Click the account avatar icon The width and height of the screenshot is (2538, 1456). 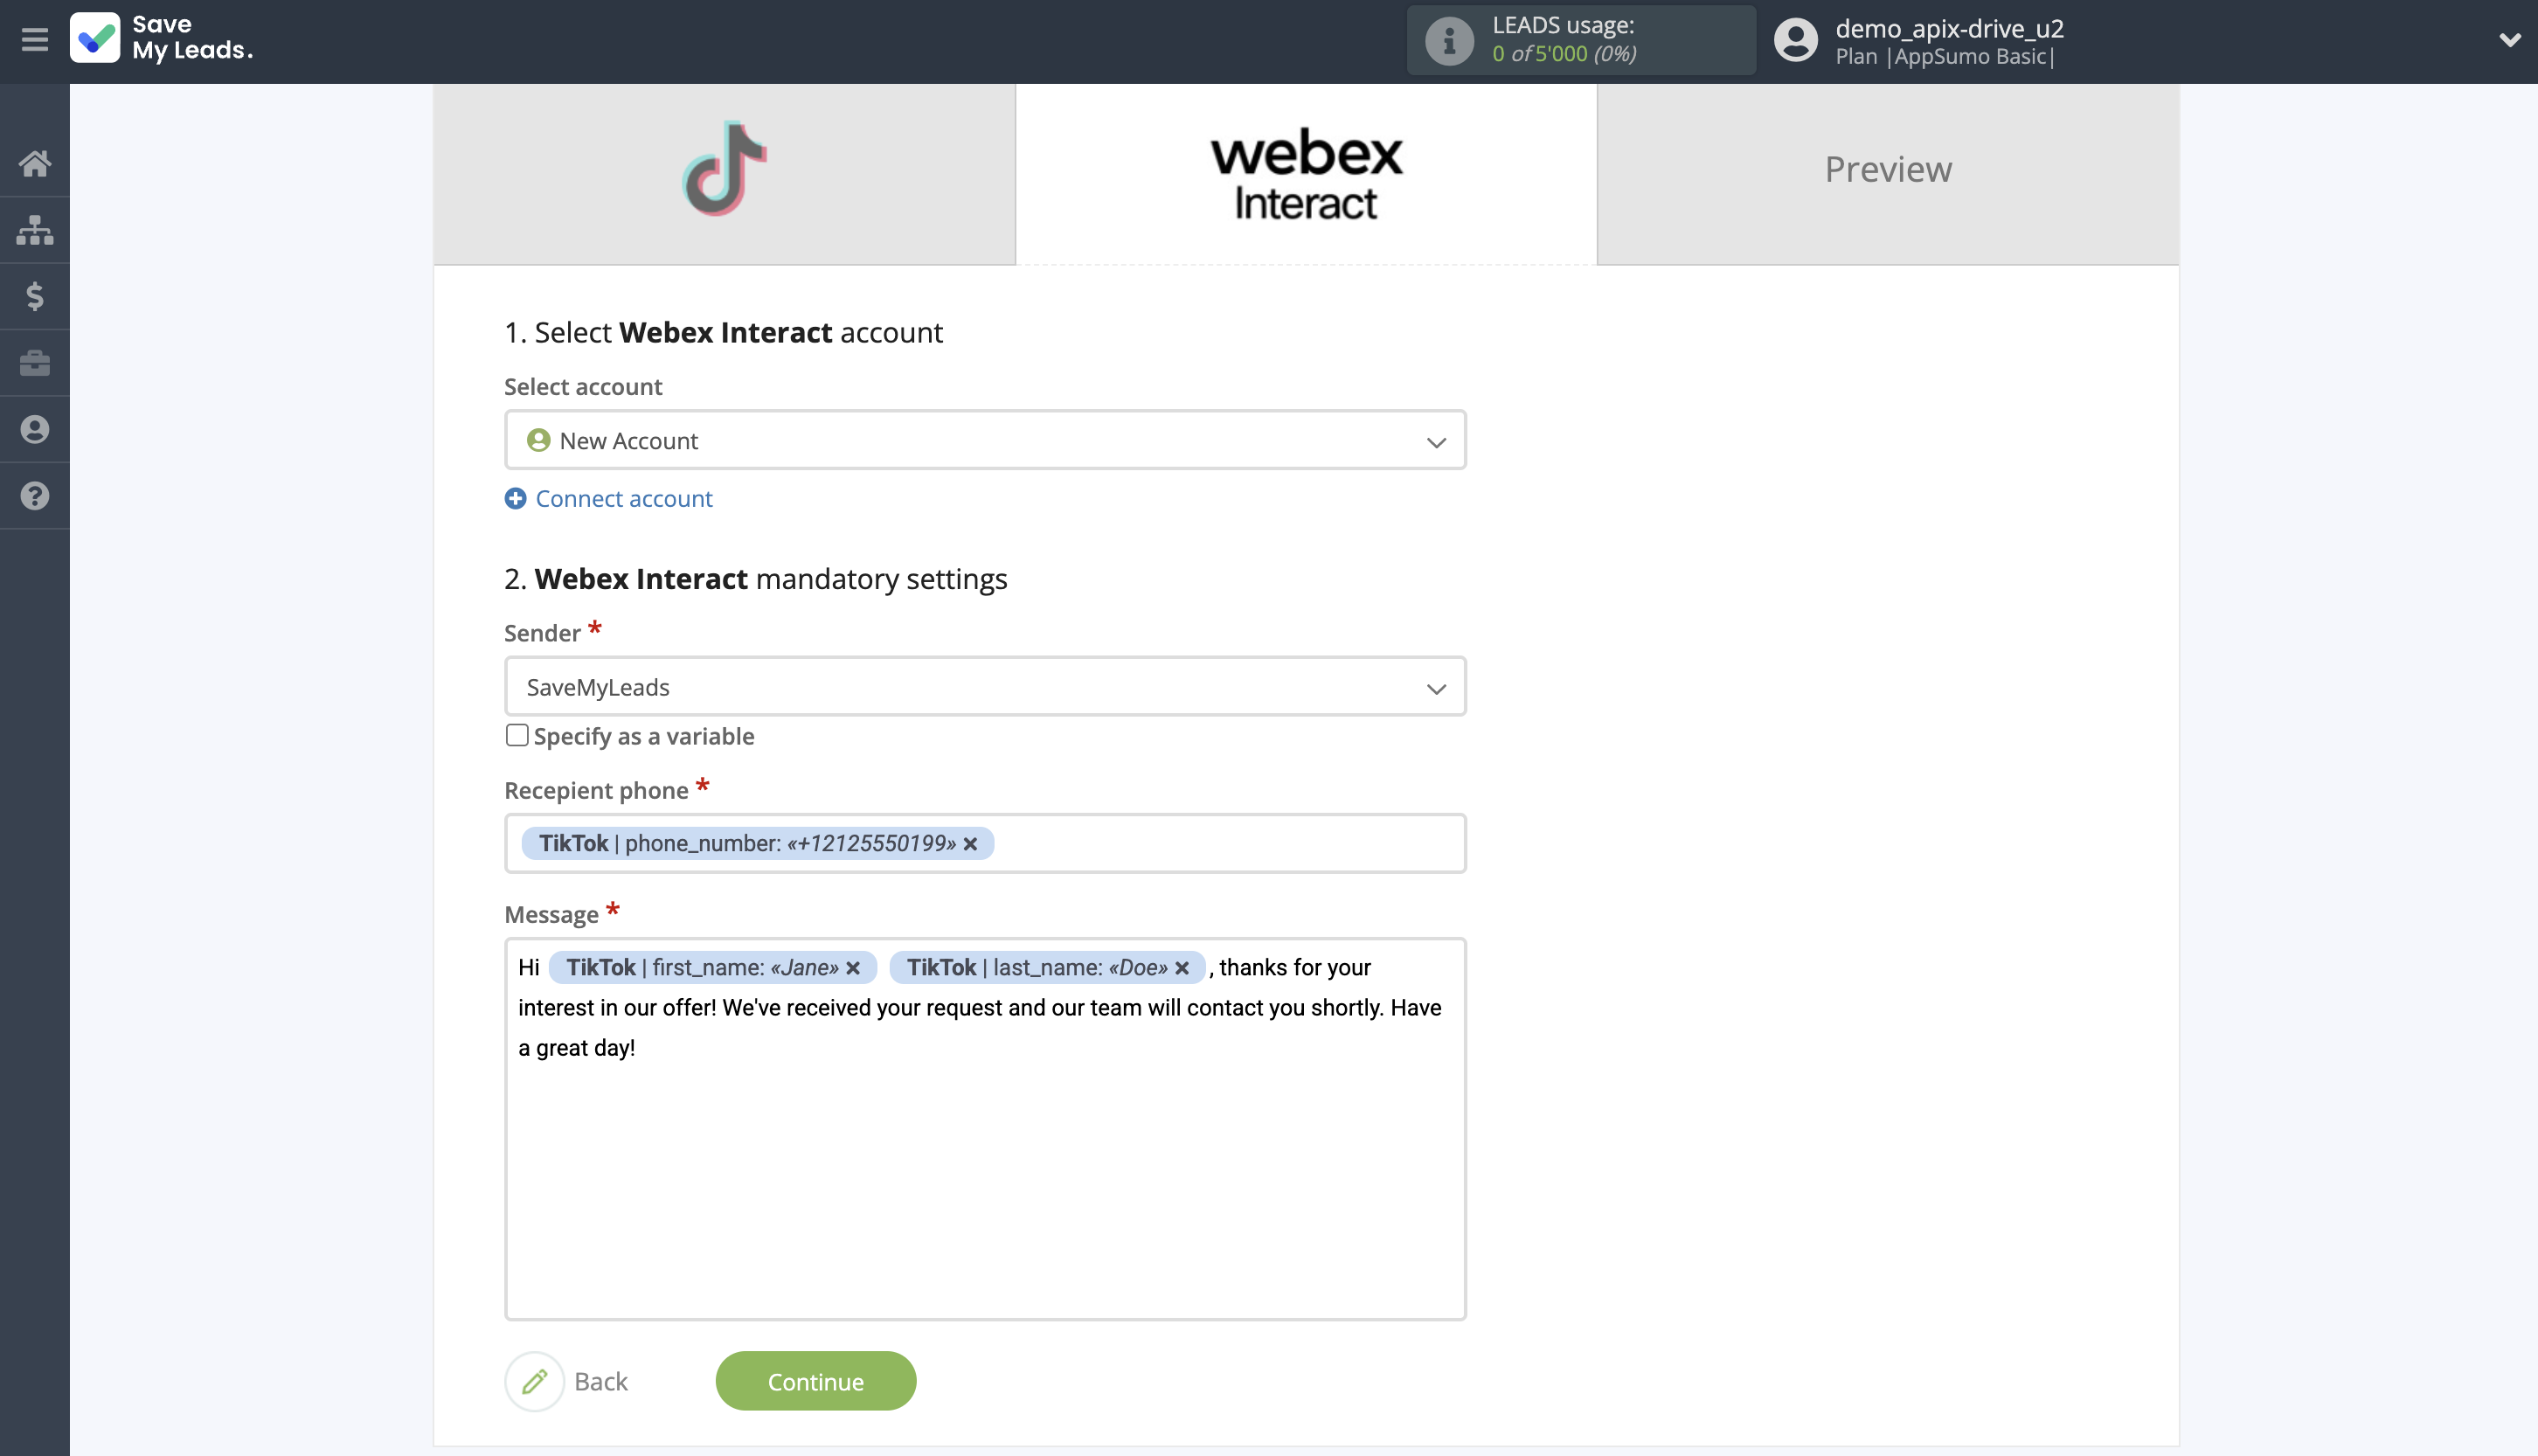point(1795,41)
